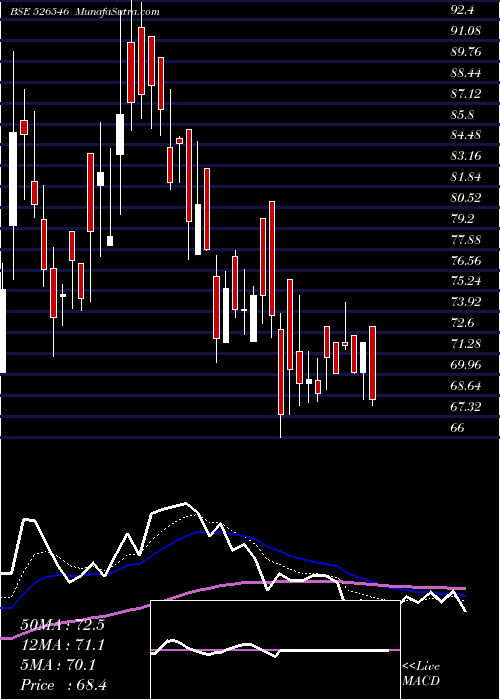Image resolution: width=500 pixels, height=700 pixels.
Task: Select the 84.48 price axis label
Action: click(x=466, y=135)
